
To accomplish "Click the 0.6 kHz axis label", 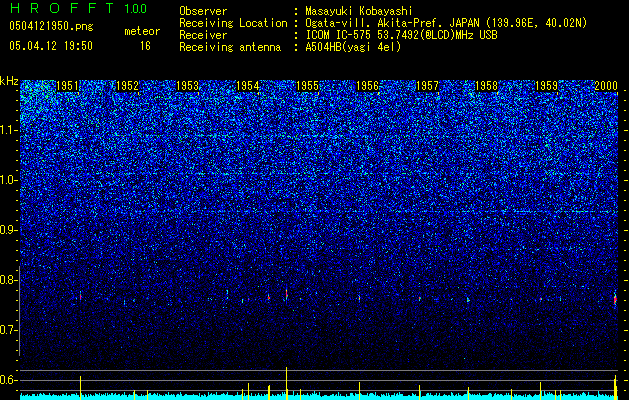I will point(9,380).
